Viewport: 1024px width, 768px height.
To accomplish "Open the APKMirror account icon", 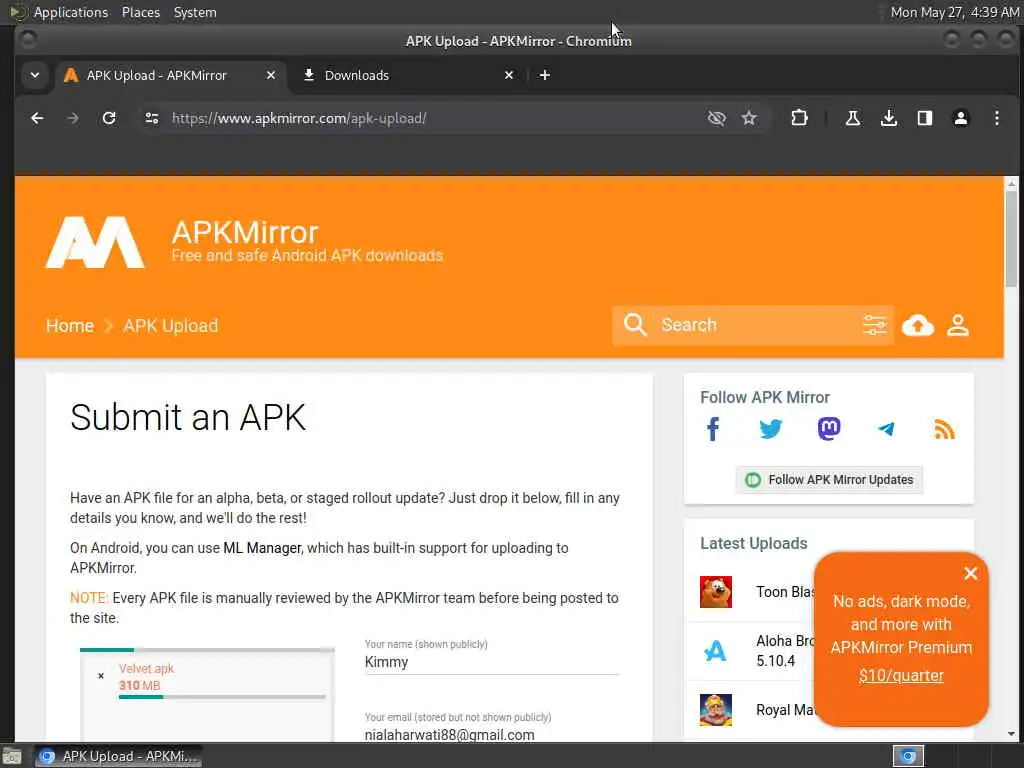I will coord(957,325).
